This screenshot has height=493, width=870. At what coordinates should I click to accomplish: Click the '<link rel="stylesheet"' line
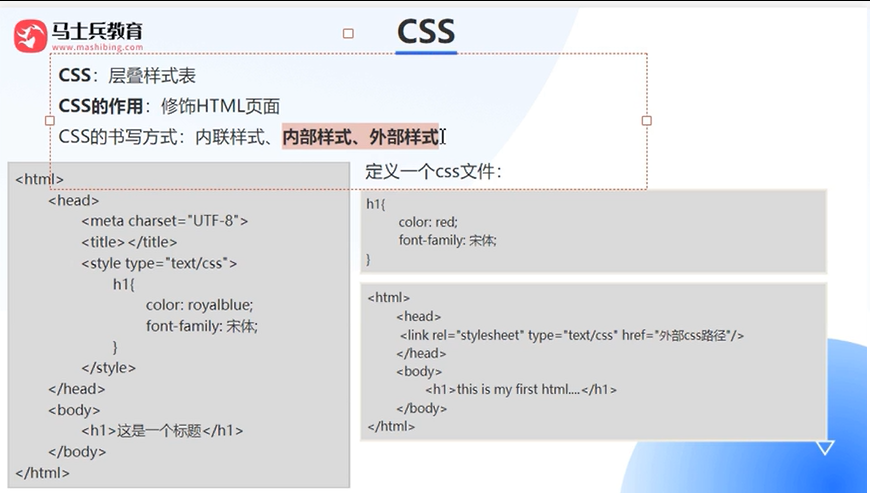coord(572,336)
